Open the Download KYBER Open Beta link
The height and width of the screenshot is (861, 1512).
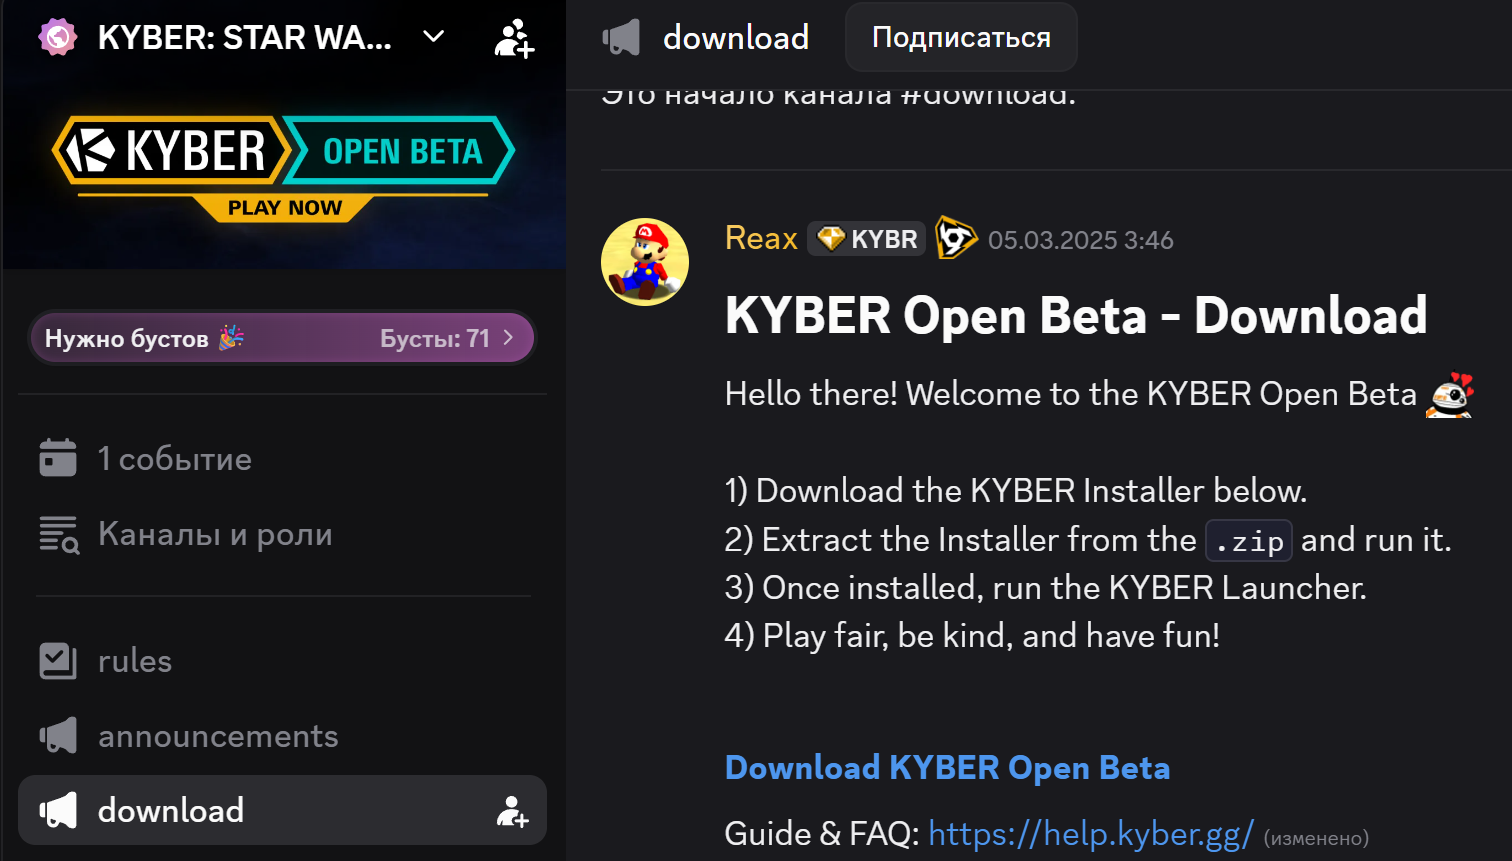947,768
